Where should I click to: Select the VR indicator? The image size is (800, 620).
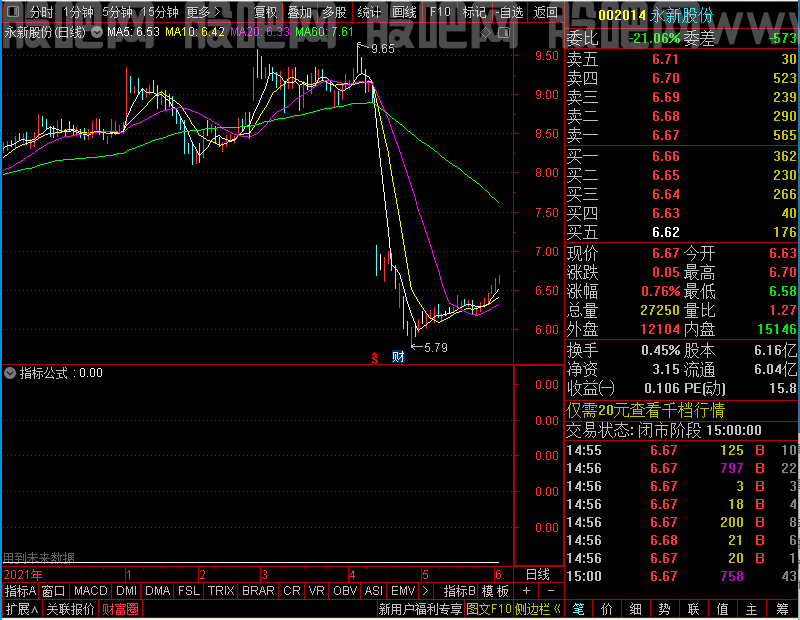point(317,591)
